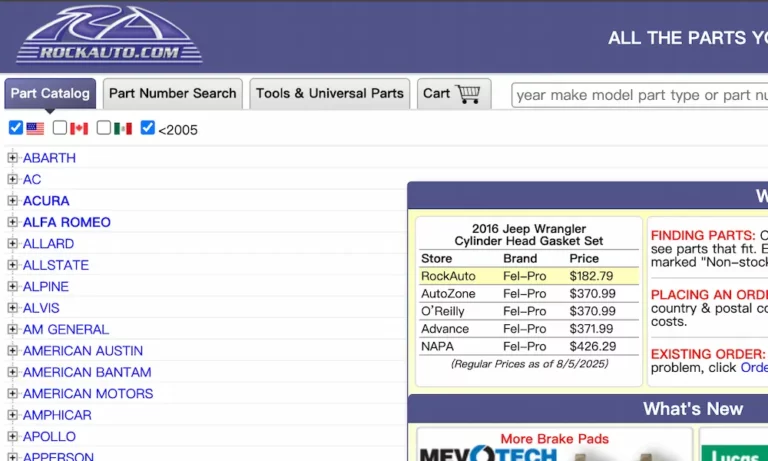Click the Regular Prices as of 8/5/2025 note

pos(529,364)
